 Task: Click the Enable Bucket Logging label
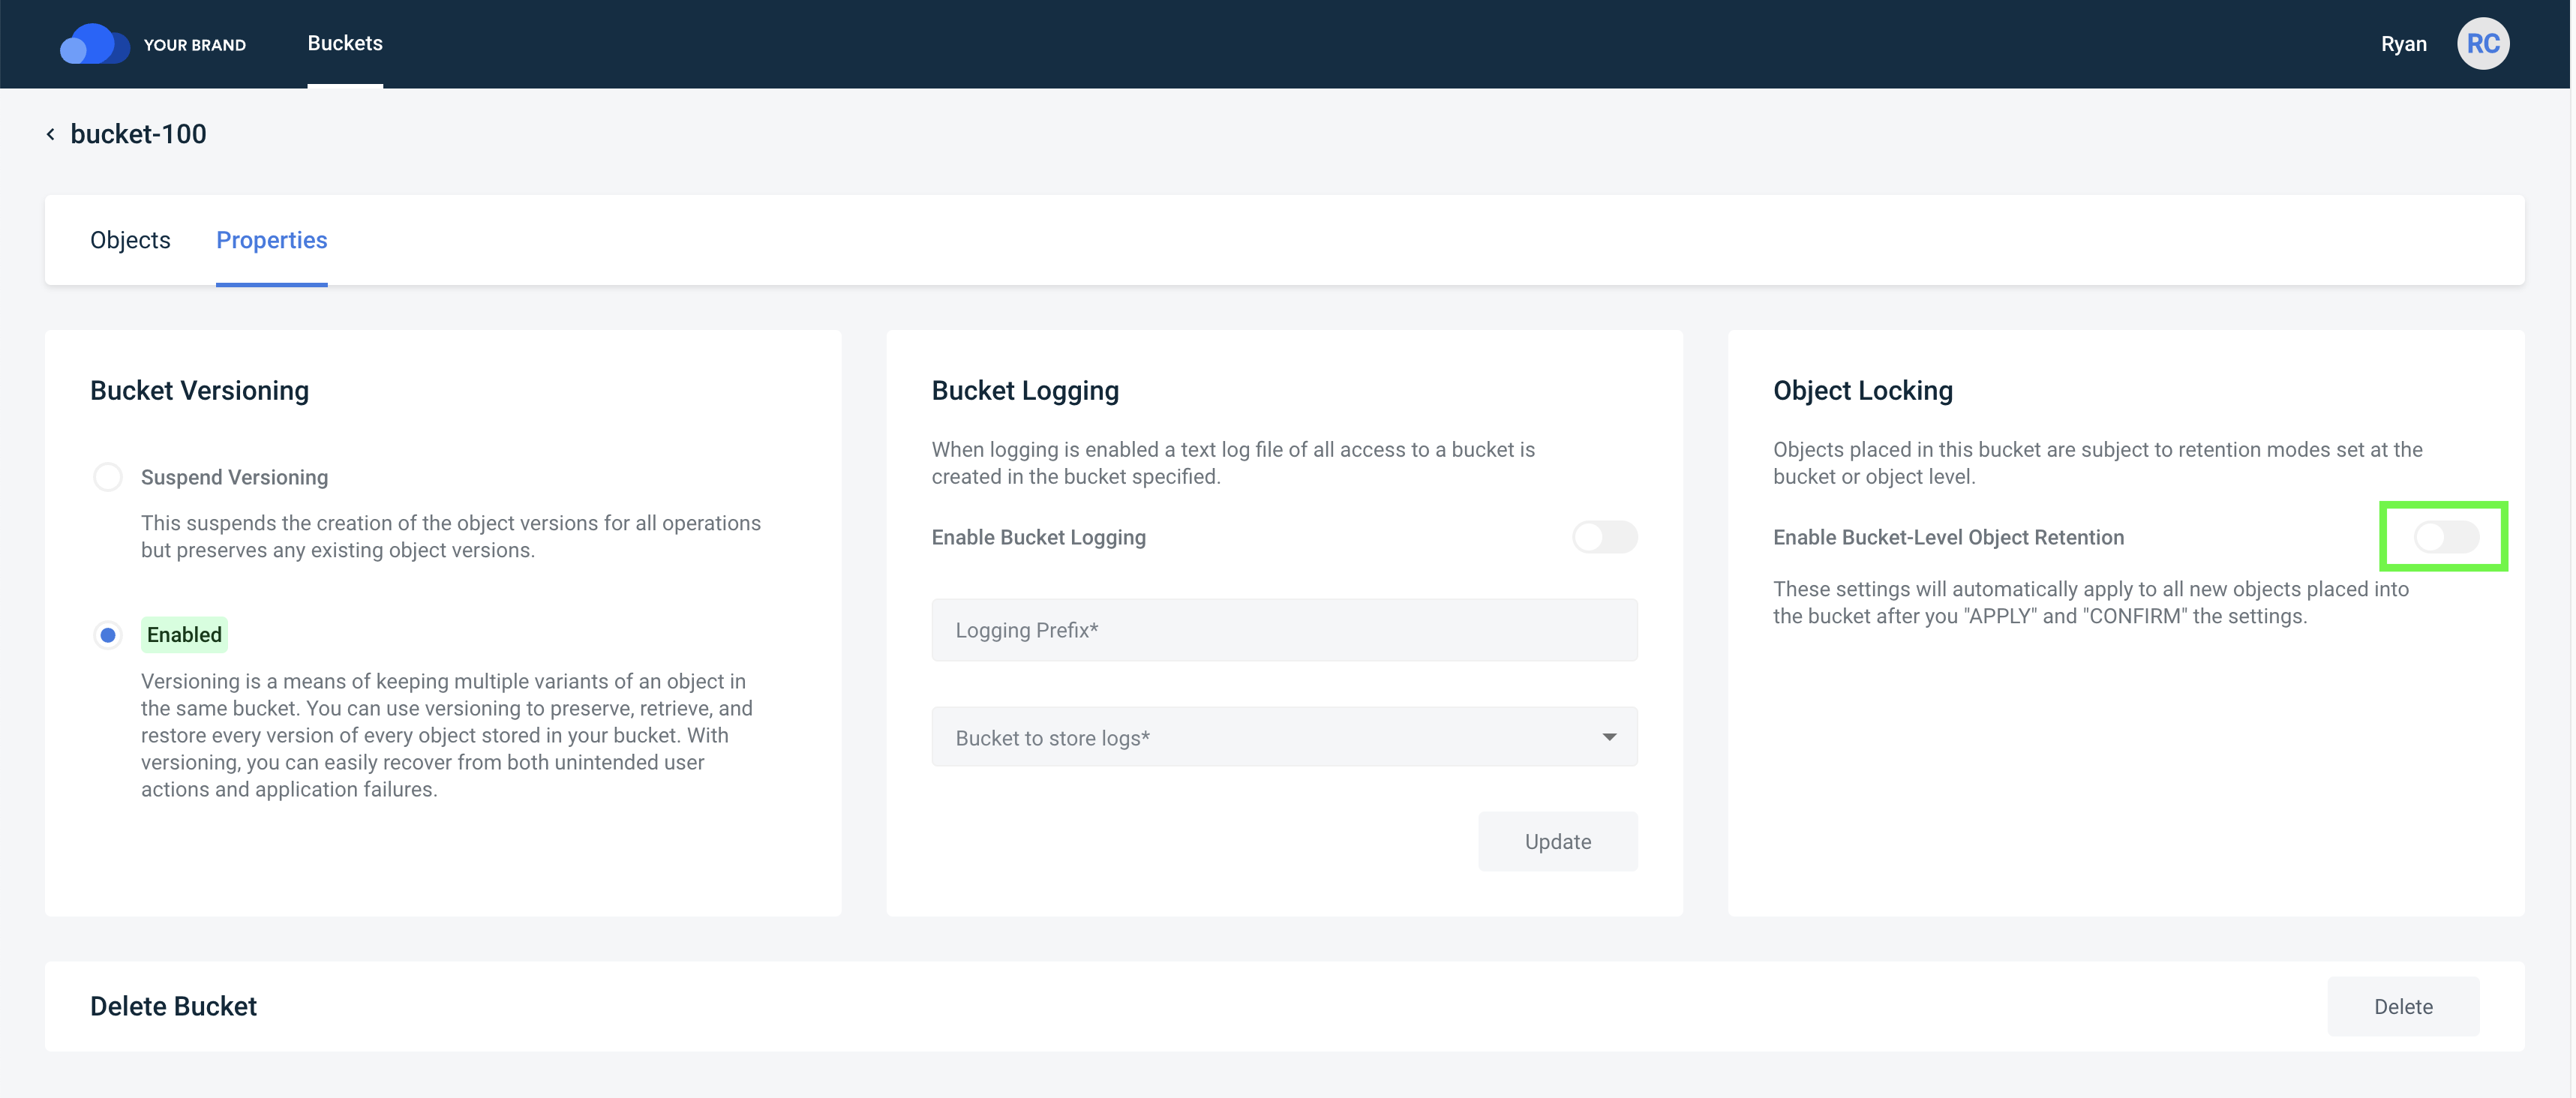click(1038, 537)
